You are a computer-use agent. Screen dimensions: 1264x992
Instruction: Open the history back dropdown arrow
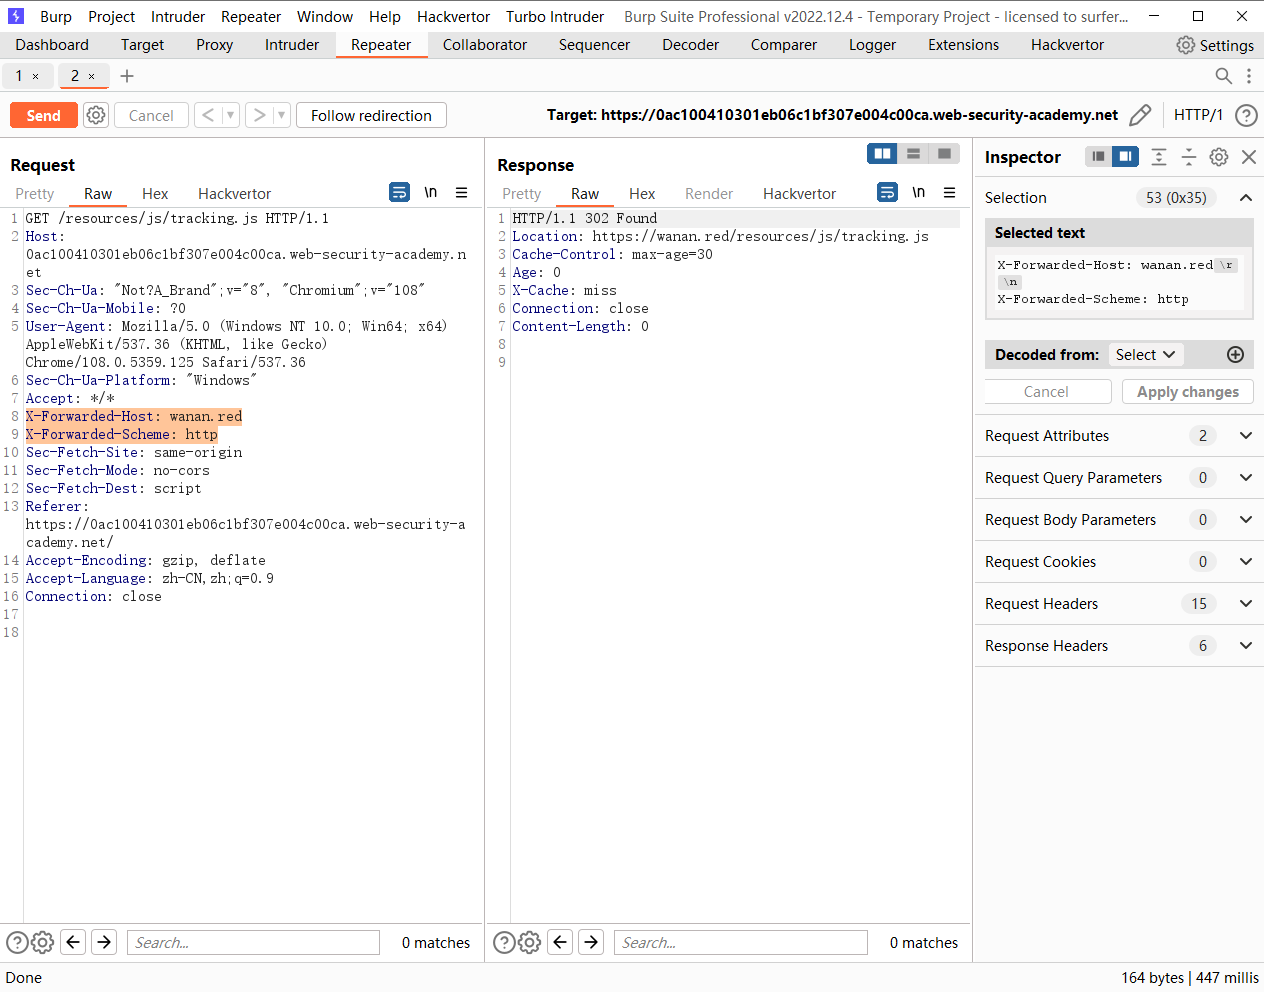230,115
